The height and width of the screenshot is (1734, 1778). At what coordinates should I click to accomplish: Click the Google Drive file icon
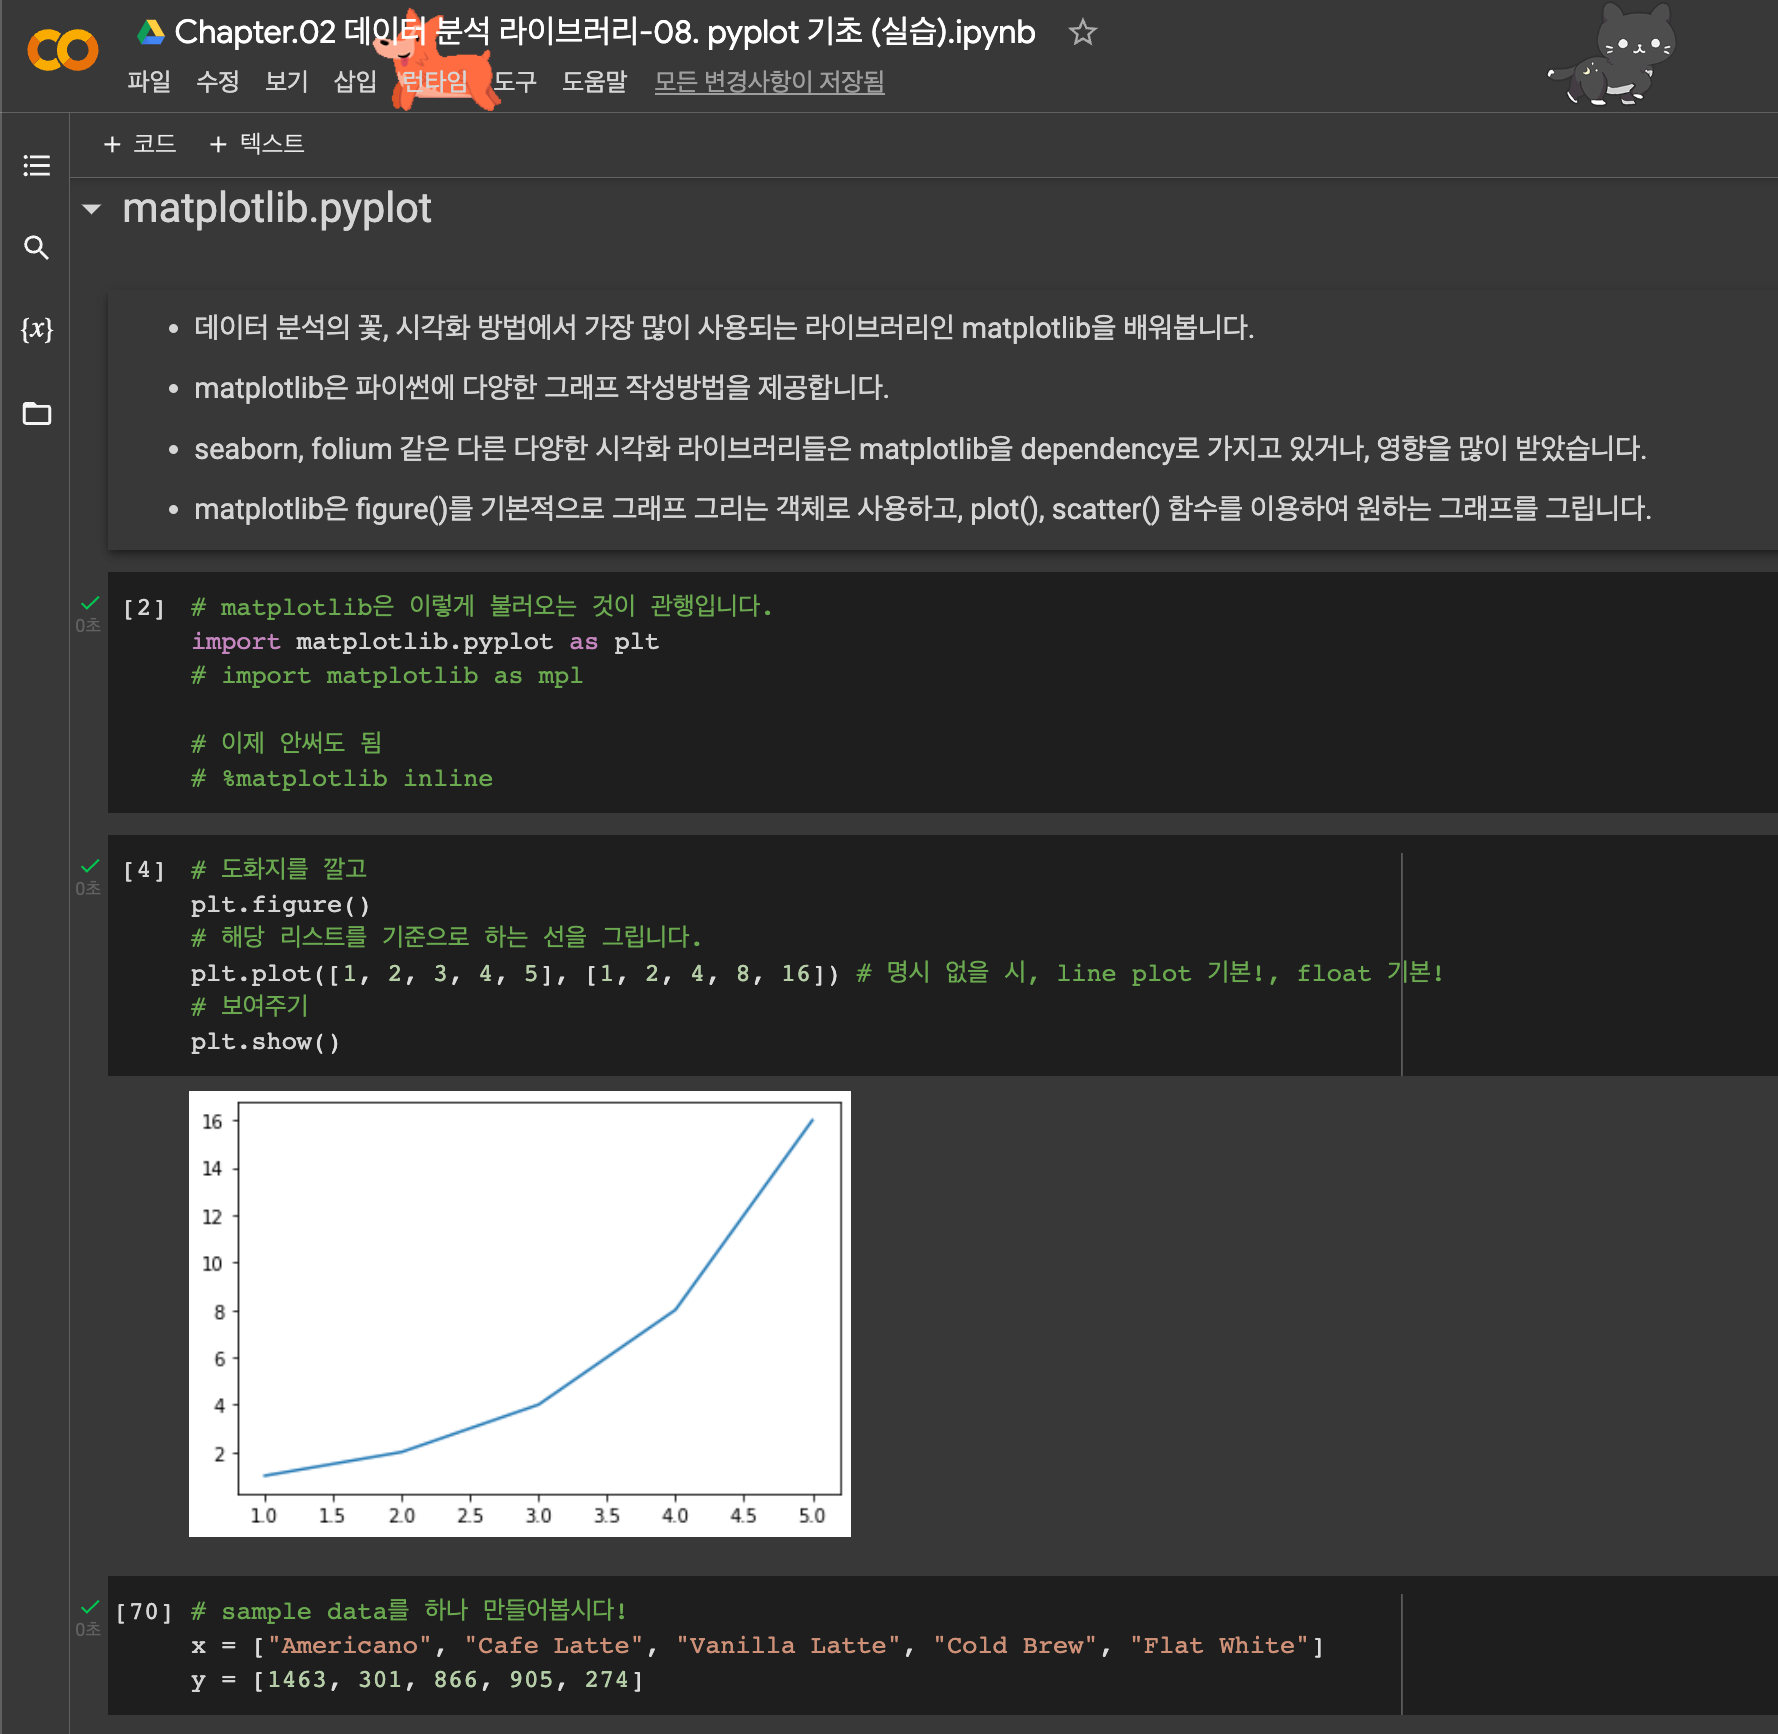[x=151, y=32]
